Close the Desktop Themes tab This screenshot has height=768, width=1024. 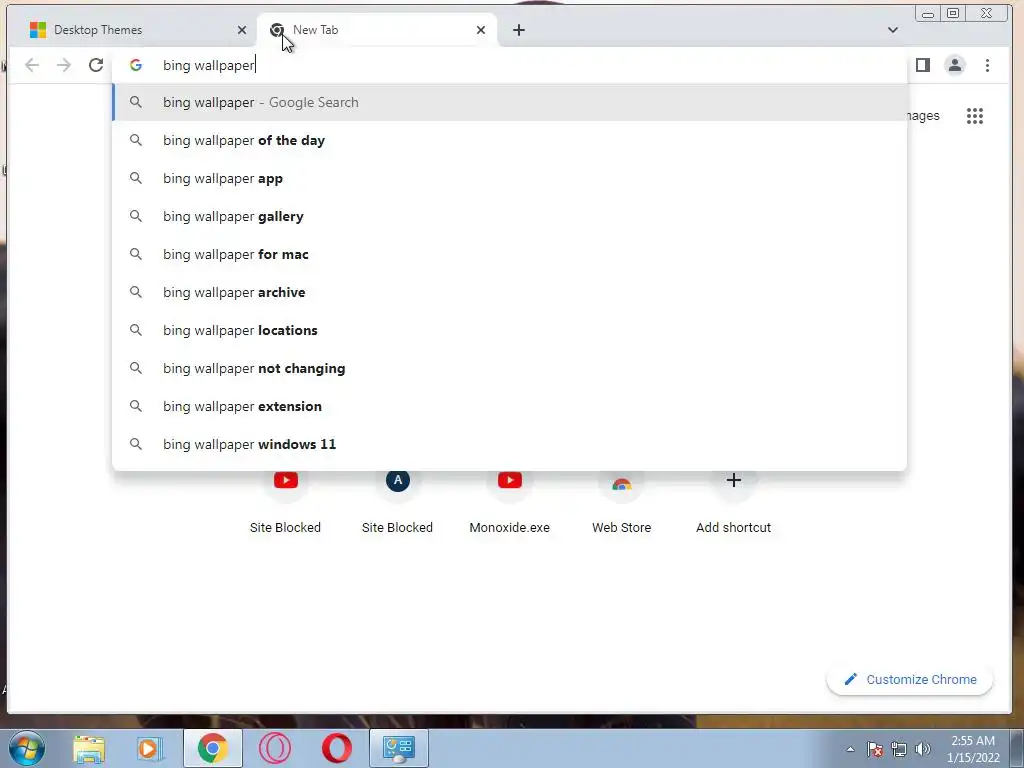[242, 30]
